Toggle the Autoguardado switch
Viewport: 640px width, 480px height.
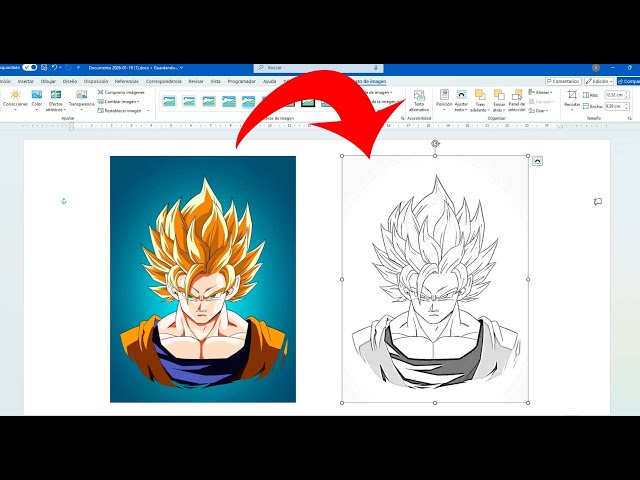tap(29, 67)
